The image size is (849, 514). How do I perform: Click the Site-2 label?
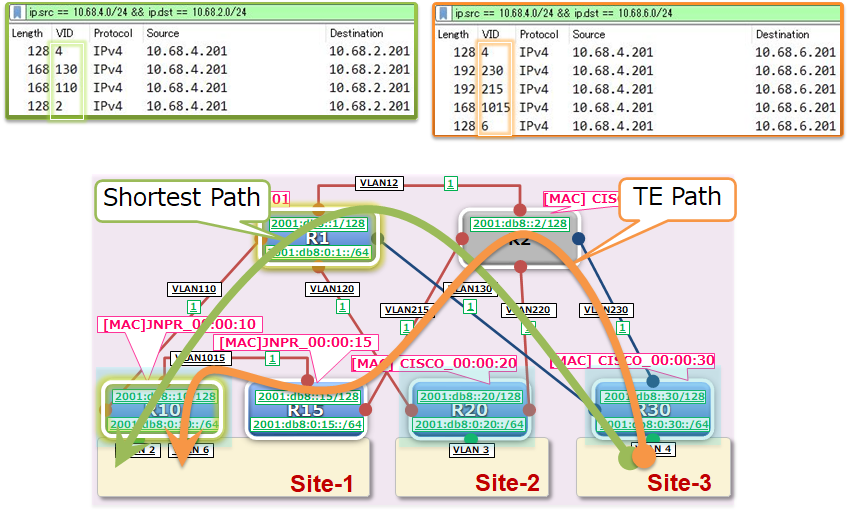point(507,483)
